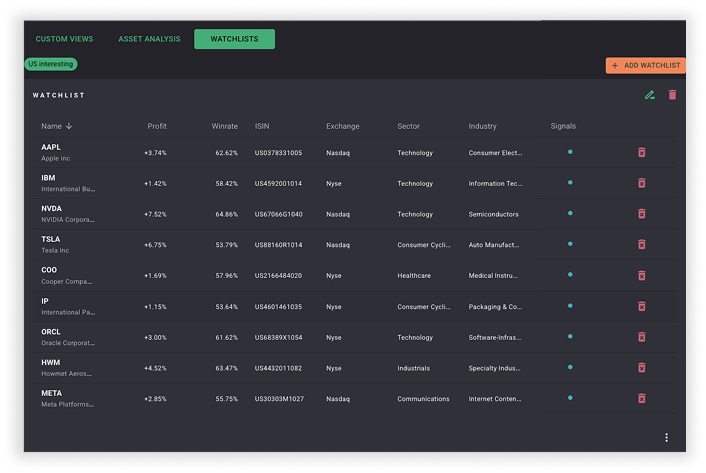Click the Software-Infras... industry cell

[x=495, y=338]
